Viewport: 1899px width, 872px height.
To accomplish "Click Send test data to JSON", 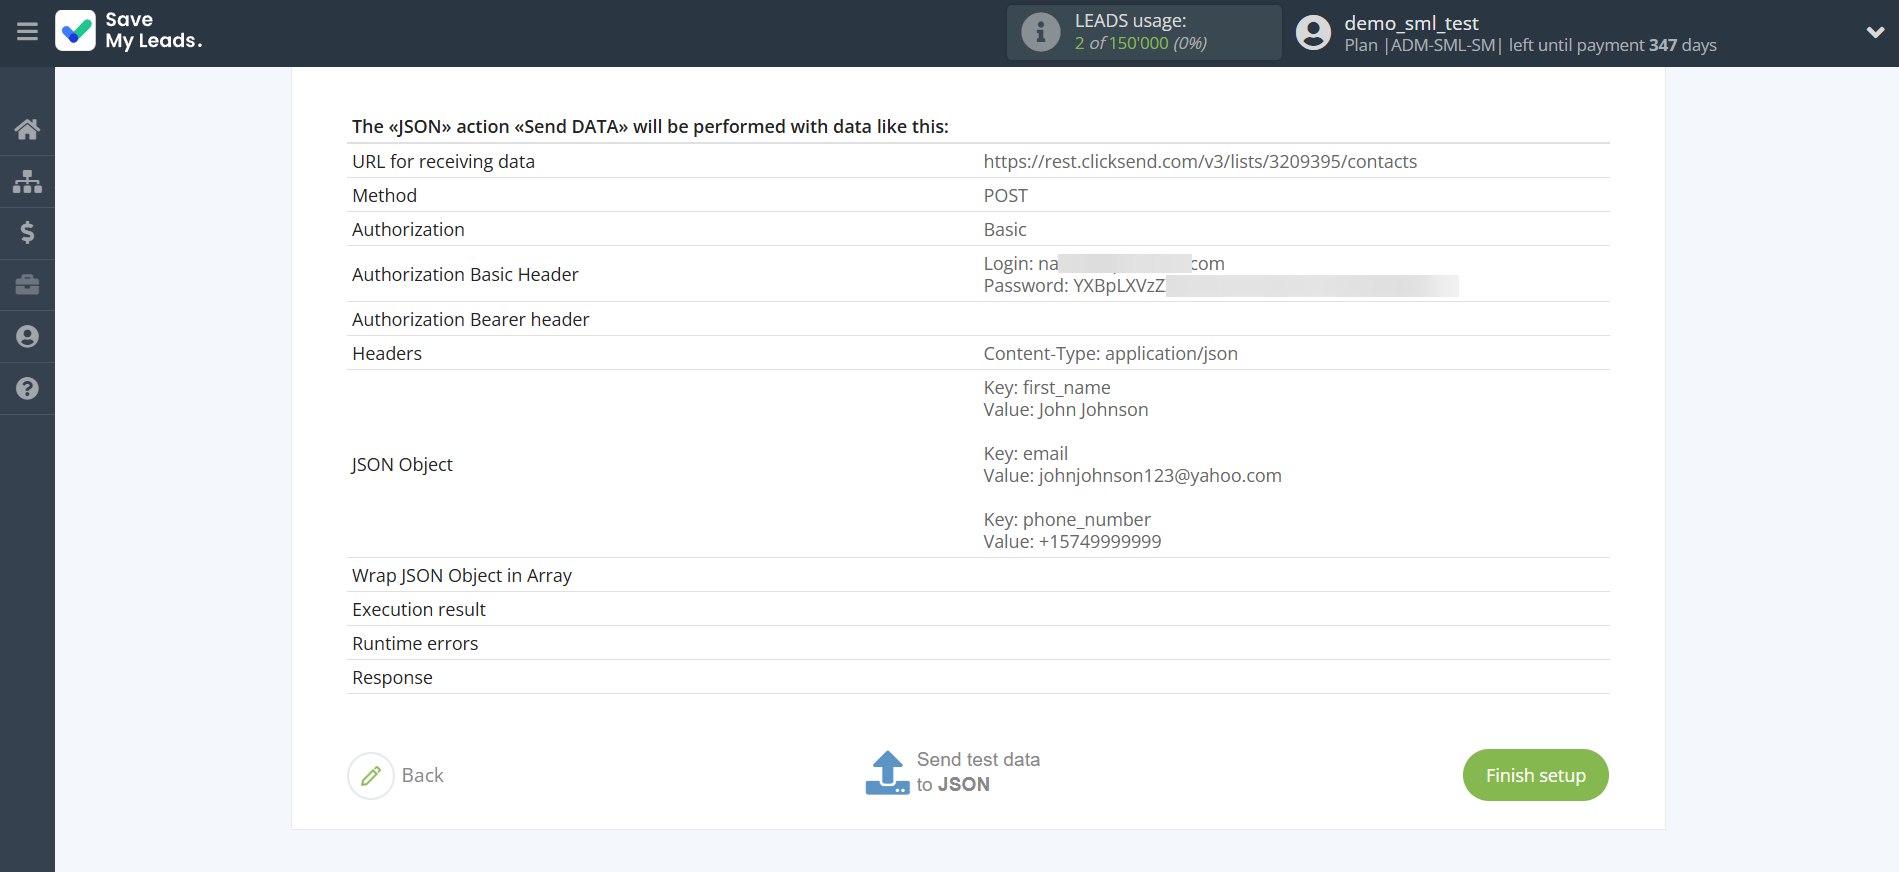I will 977,772.
